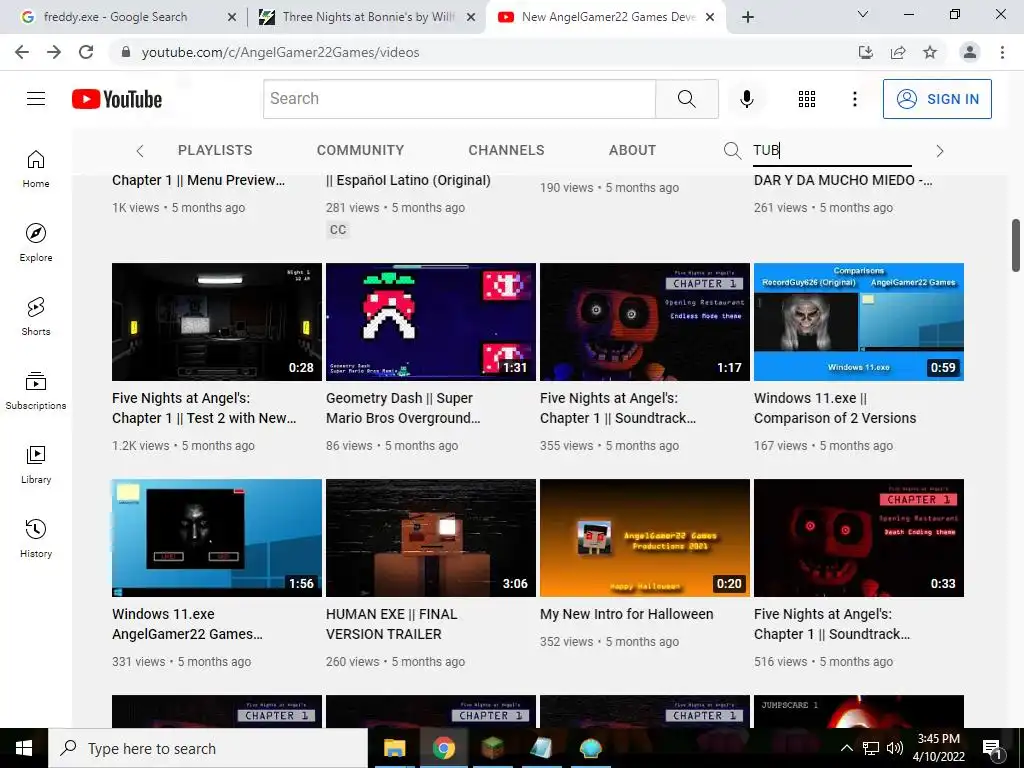The width and height of the screenshot is (1024, 768).
Task: Open Test 2 with New video thumbnail
Action: (x=217, y=322)
